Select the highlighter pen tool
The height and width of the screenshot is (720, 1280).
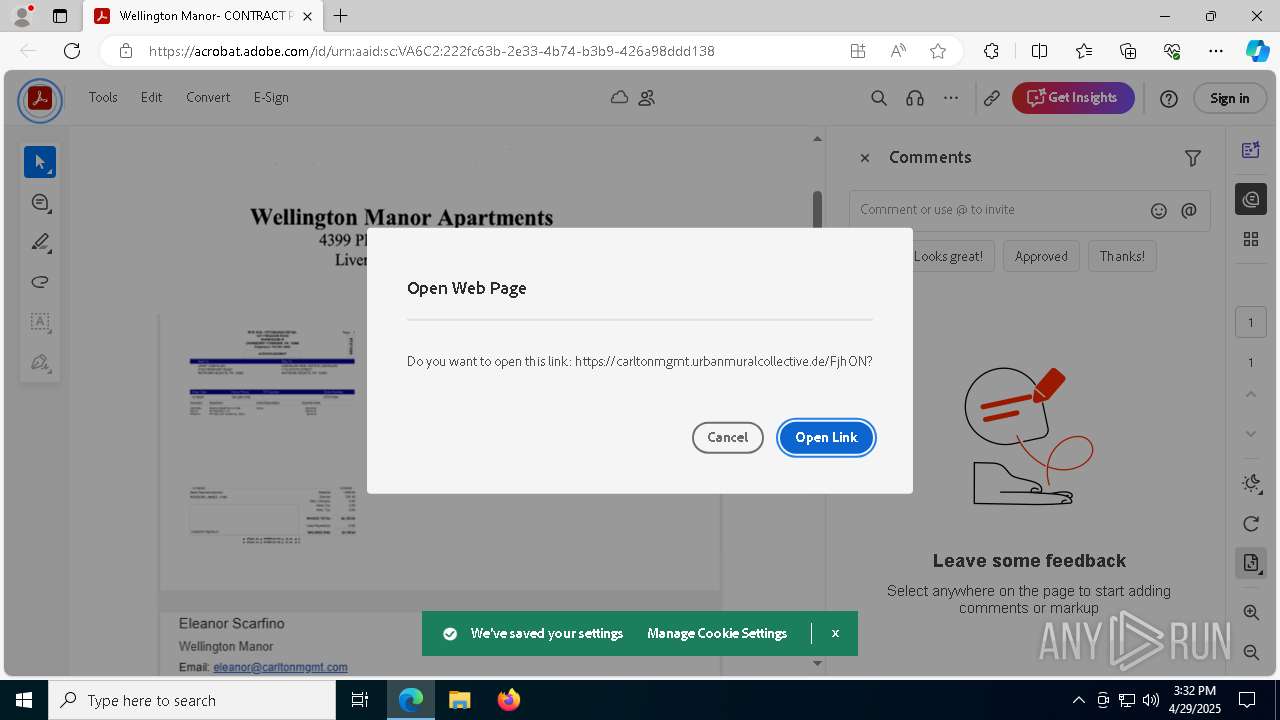pos(40,242)
